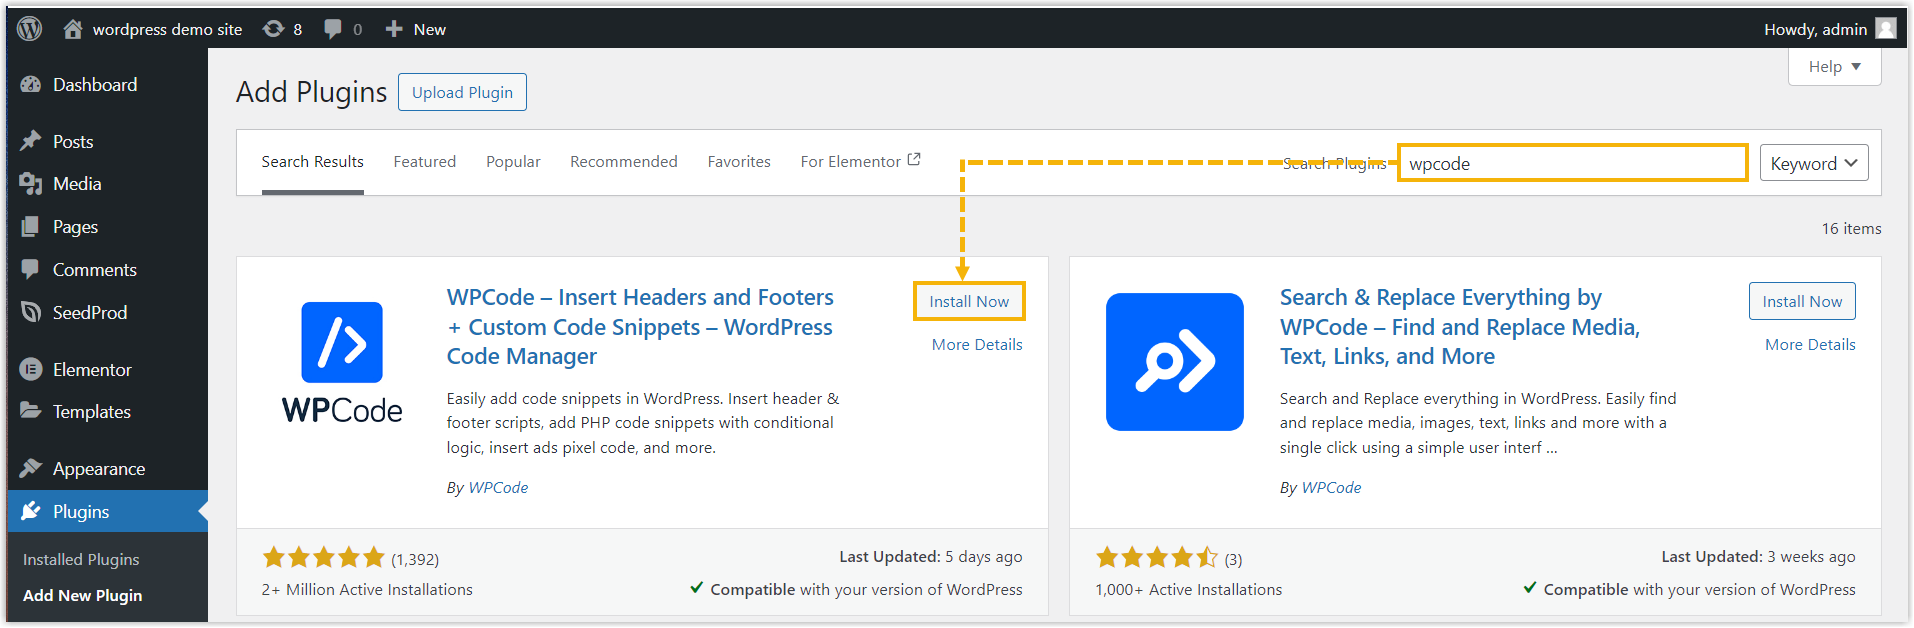Click the WordPress logo icon
Image resolution: width=1914 pixels, height=628 pixels.
(30, 29)
